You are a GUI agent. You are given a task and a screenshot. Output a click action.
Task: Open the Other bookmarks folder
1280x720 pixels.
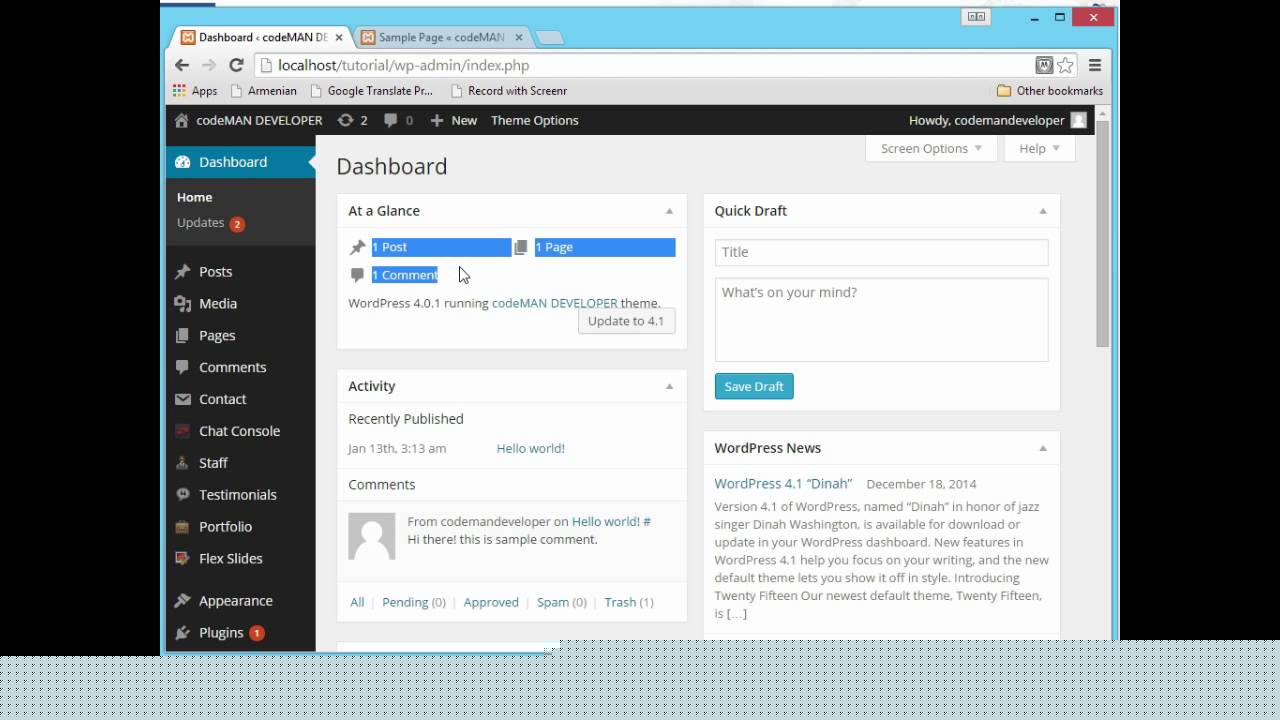(1050, 90)
